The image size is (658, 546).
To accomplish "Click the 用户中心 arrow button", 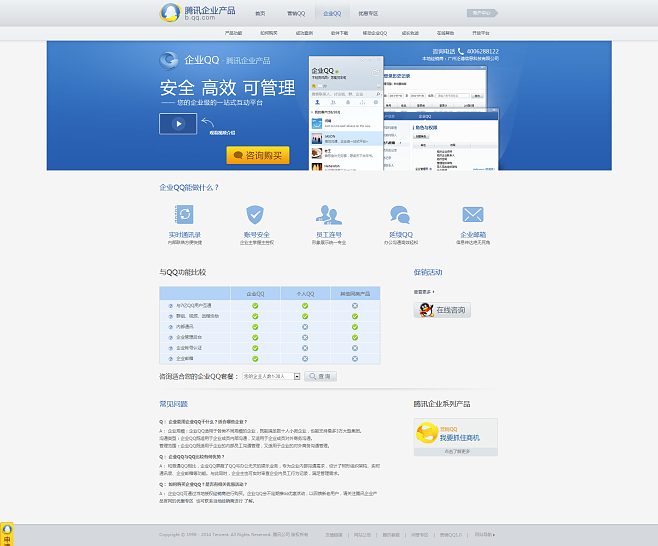I will pos(482,13).
